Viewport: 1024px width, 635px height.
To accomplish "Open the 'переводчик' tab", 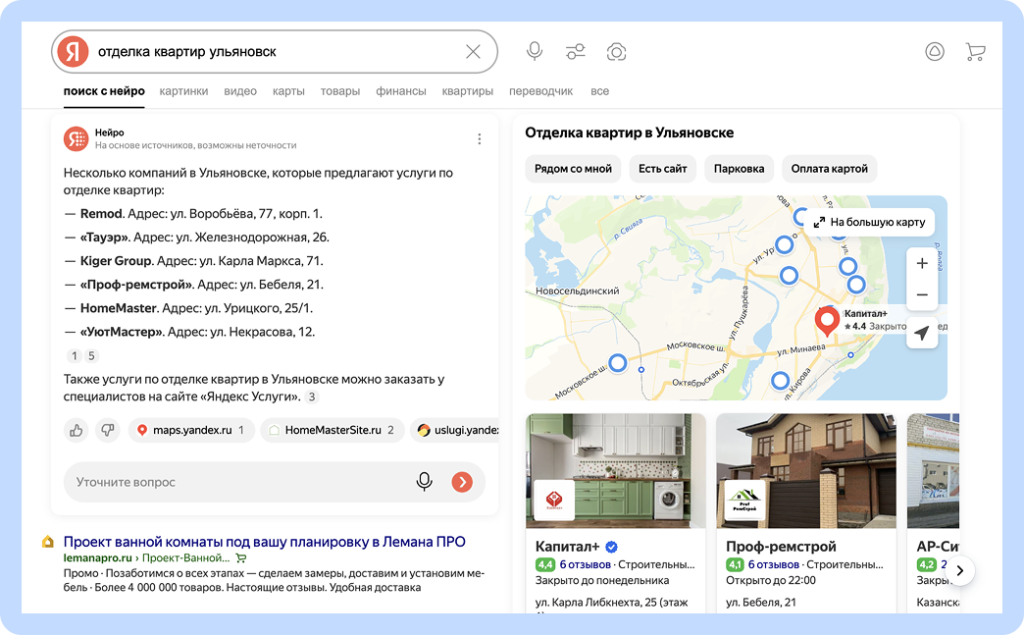I will pyautogui.click(x=541, y=91).
